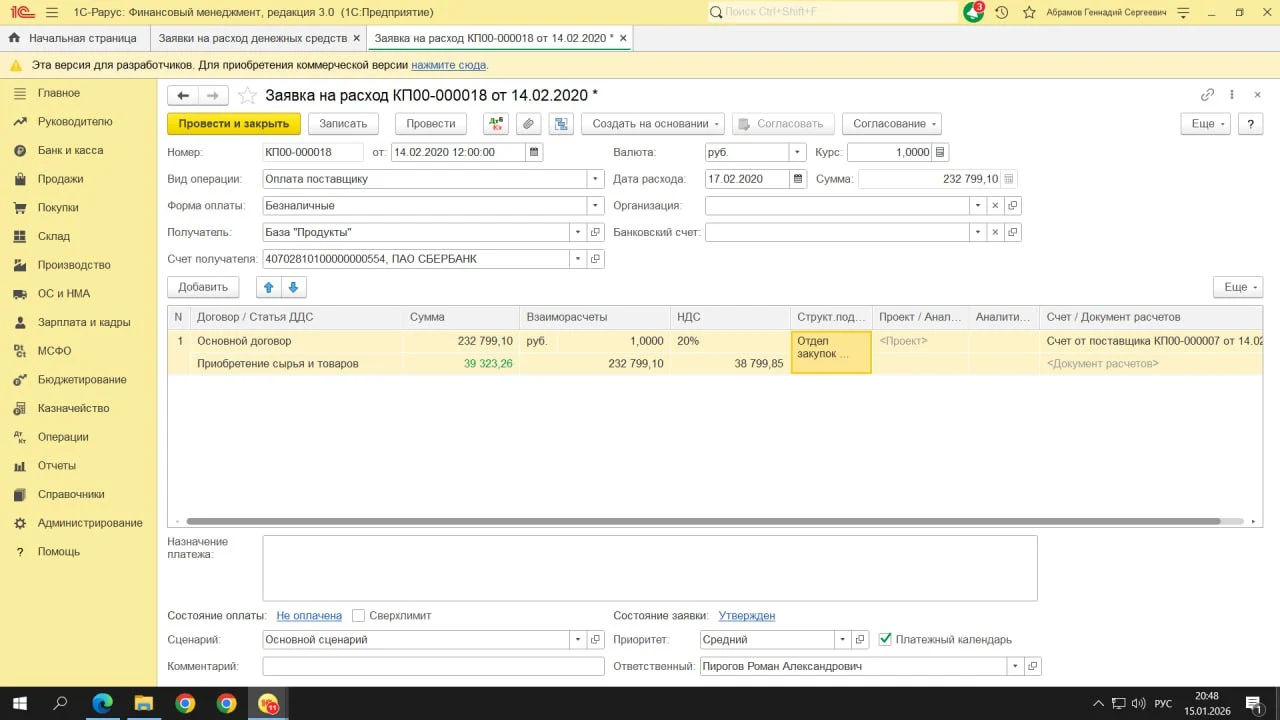Open the notifications bell in the top bar
This screenshot has width=1280, height=720.
click(972, 12)
